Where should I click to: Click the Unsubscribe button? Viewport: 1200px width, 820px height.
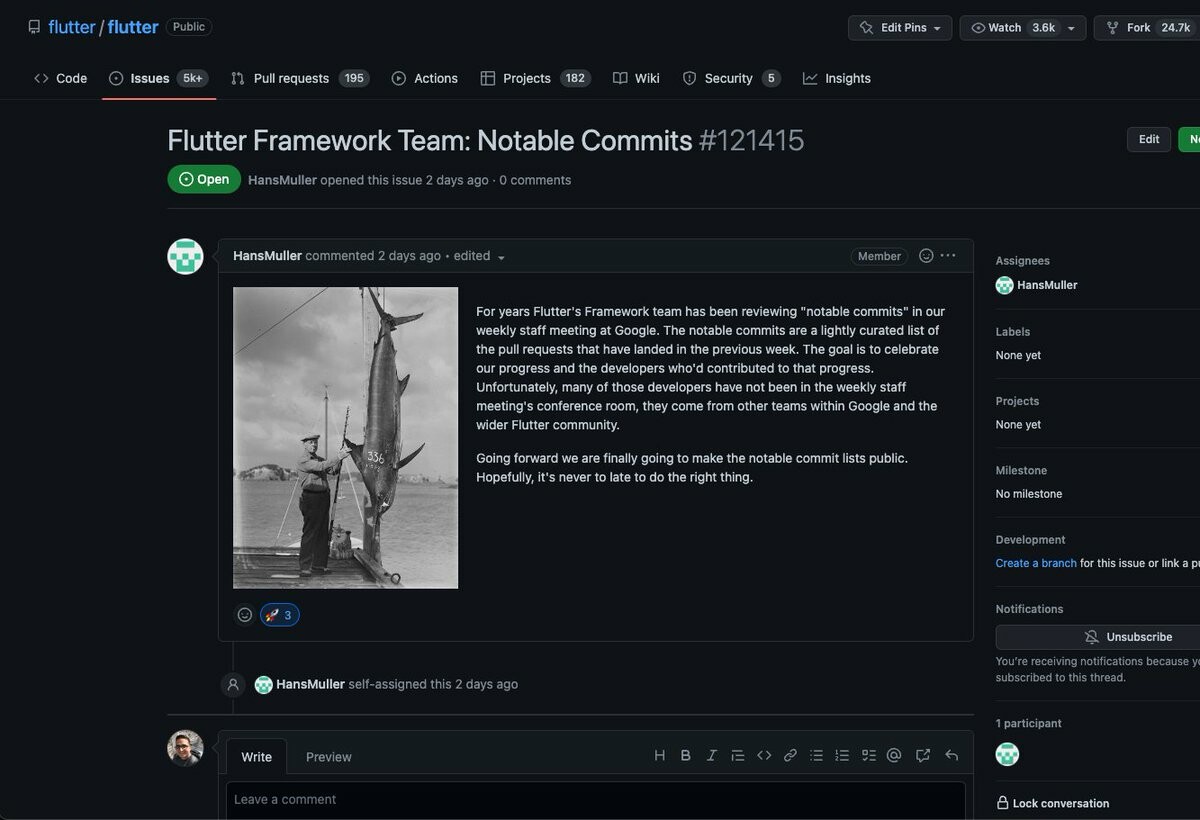tap(1098, 637)
